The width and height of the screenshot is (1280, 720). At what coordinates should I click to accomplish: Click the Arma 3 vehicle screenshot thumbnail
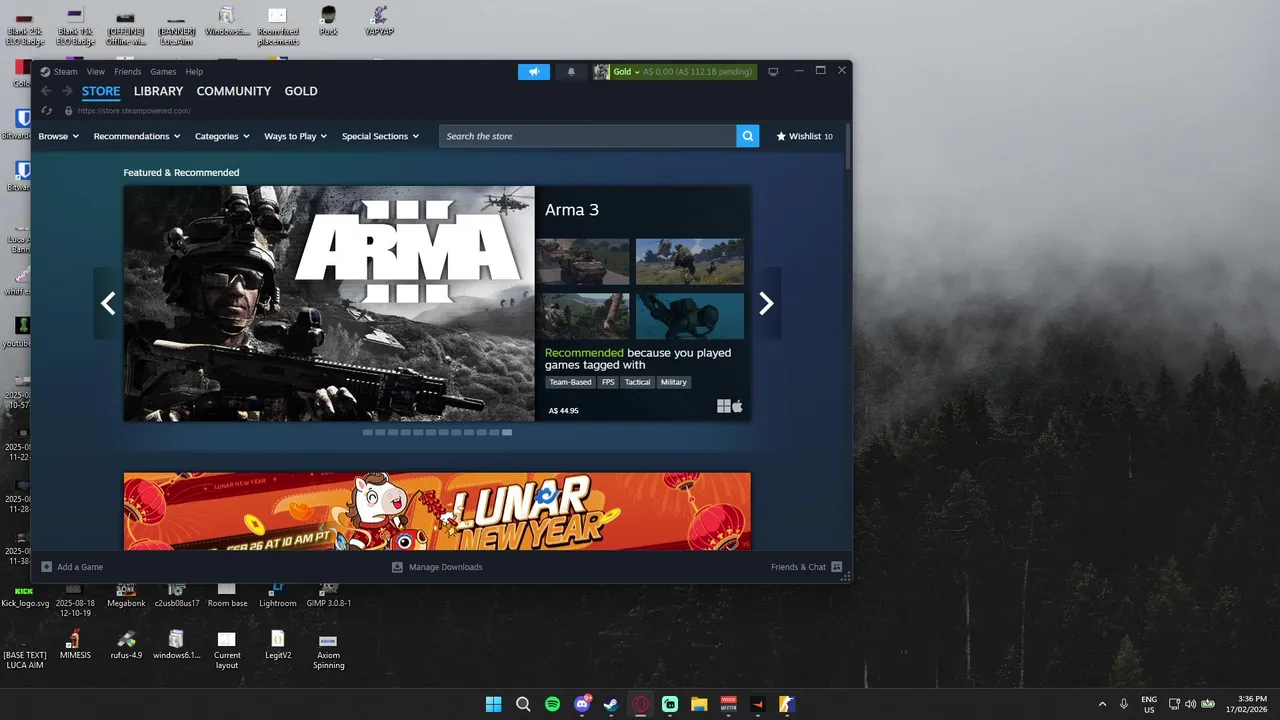click(x=583, y=261)
